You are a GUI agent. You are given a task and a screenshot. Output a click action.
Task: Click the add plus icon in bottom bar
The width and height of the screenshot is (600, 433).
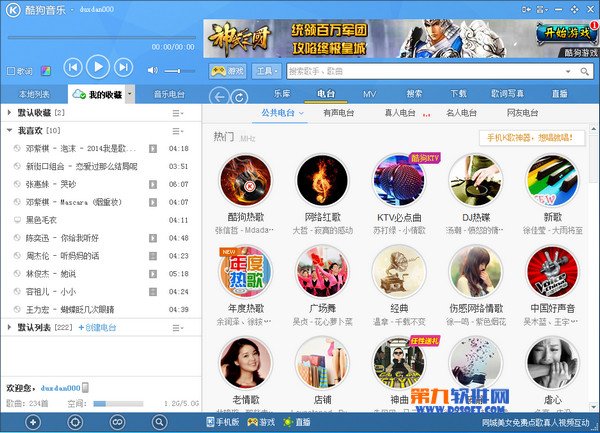pyautogui.click(x=33, y=422)
